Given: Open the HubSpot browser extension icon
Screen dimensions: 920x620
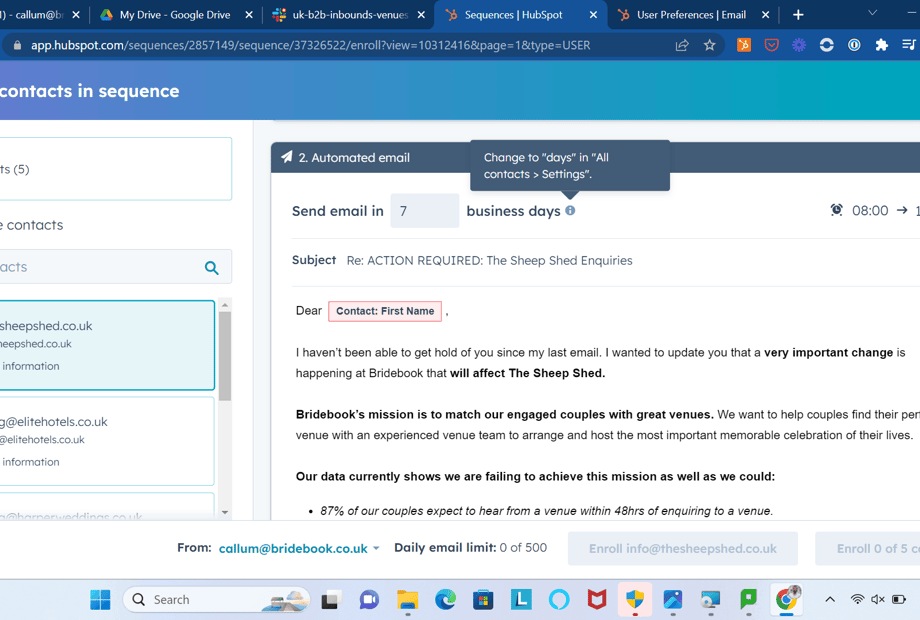Looking at the screenshot, I should [743, 45].
